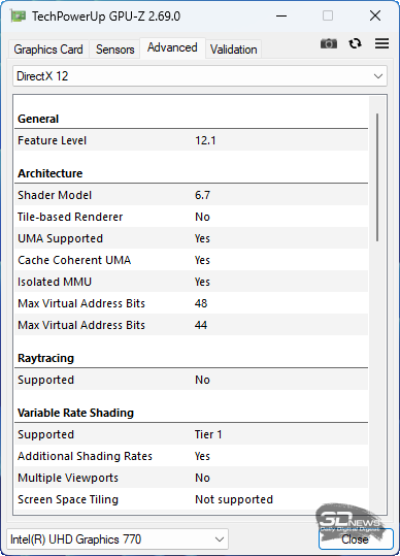Open the Sensors tab

pos(115,50)
